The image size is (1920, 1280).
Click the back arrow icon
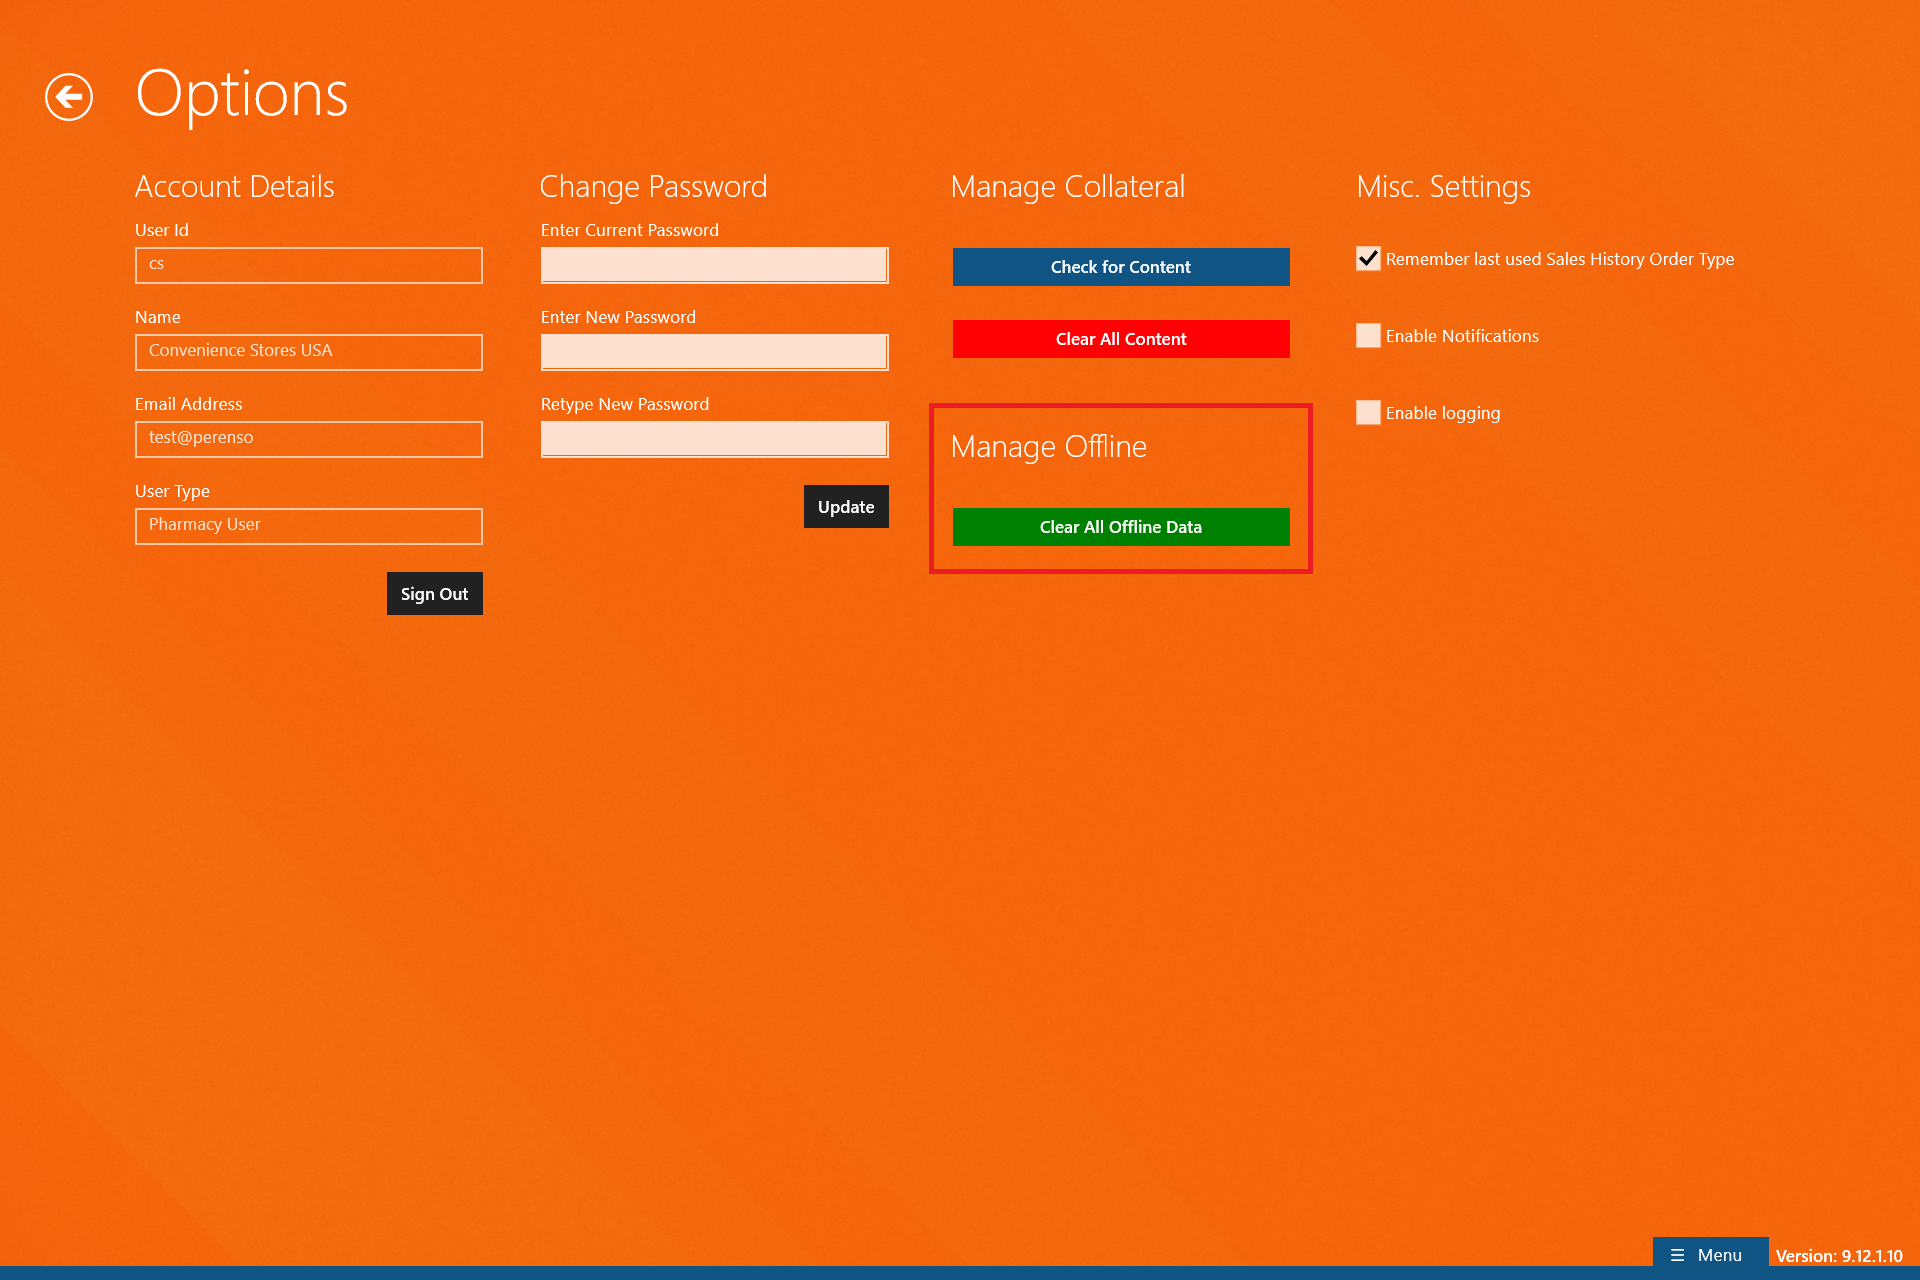tap(69, 97)
